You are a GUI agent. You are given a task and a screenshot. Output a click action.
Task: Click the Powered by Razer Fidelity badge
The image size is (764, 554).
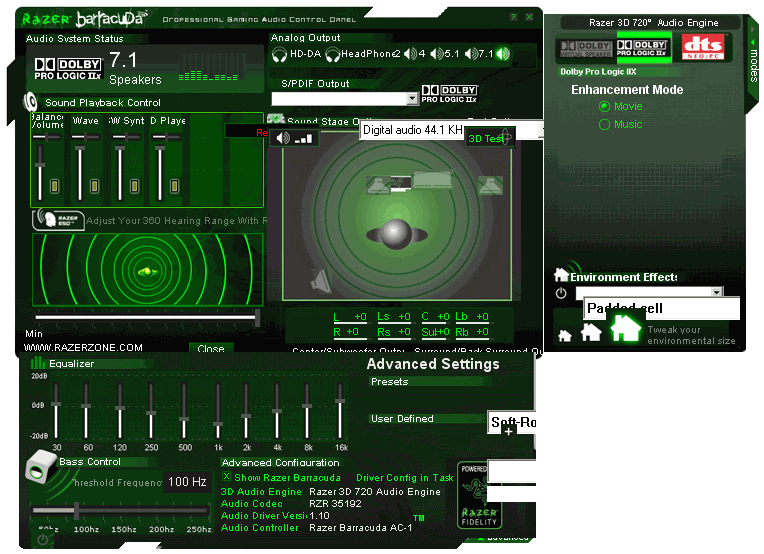click(x=479, y=495)
